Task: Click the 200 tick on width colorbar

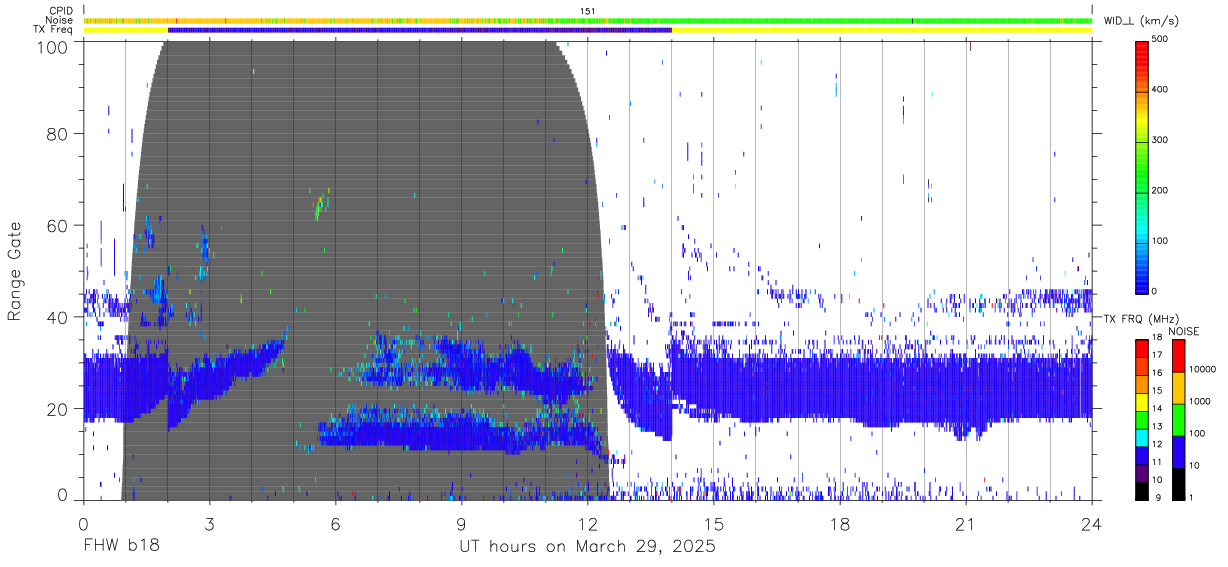Action: pos(1160,190)
